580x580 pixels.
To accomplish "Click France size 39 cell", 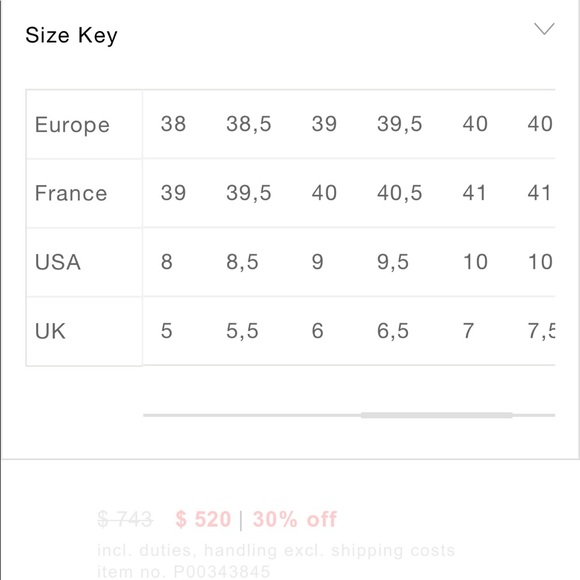I will coord(173,193).
